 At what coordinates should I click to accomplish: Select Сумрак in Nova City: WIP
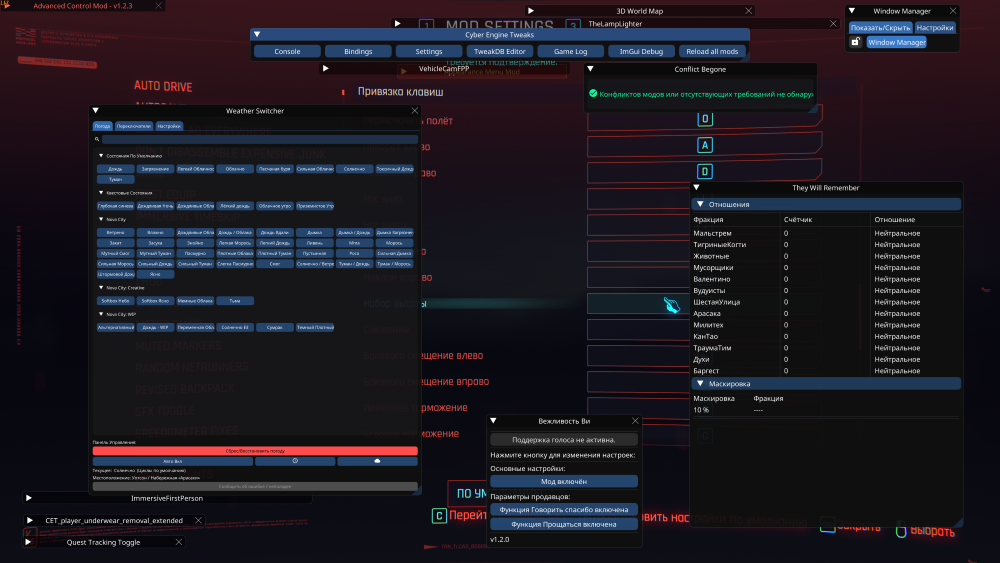pos(275,327)
